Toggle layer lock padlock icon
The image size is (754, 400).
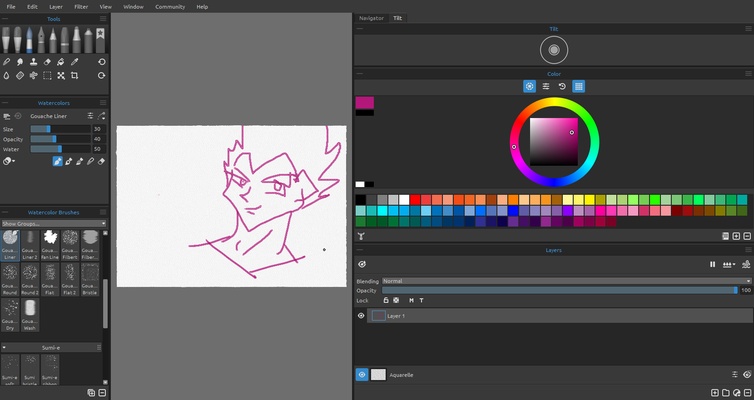click(386, 300)
